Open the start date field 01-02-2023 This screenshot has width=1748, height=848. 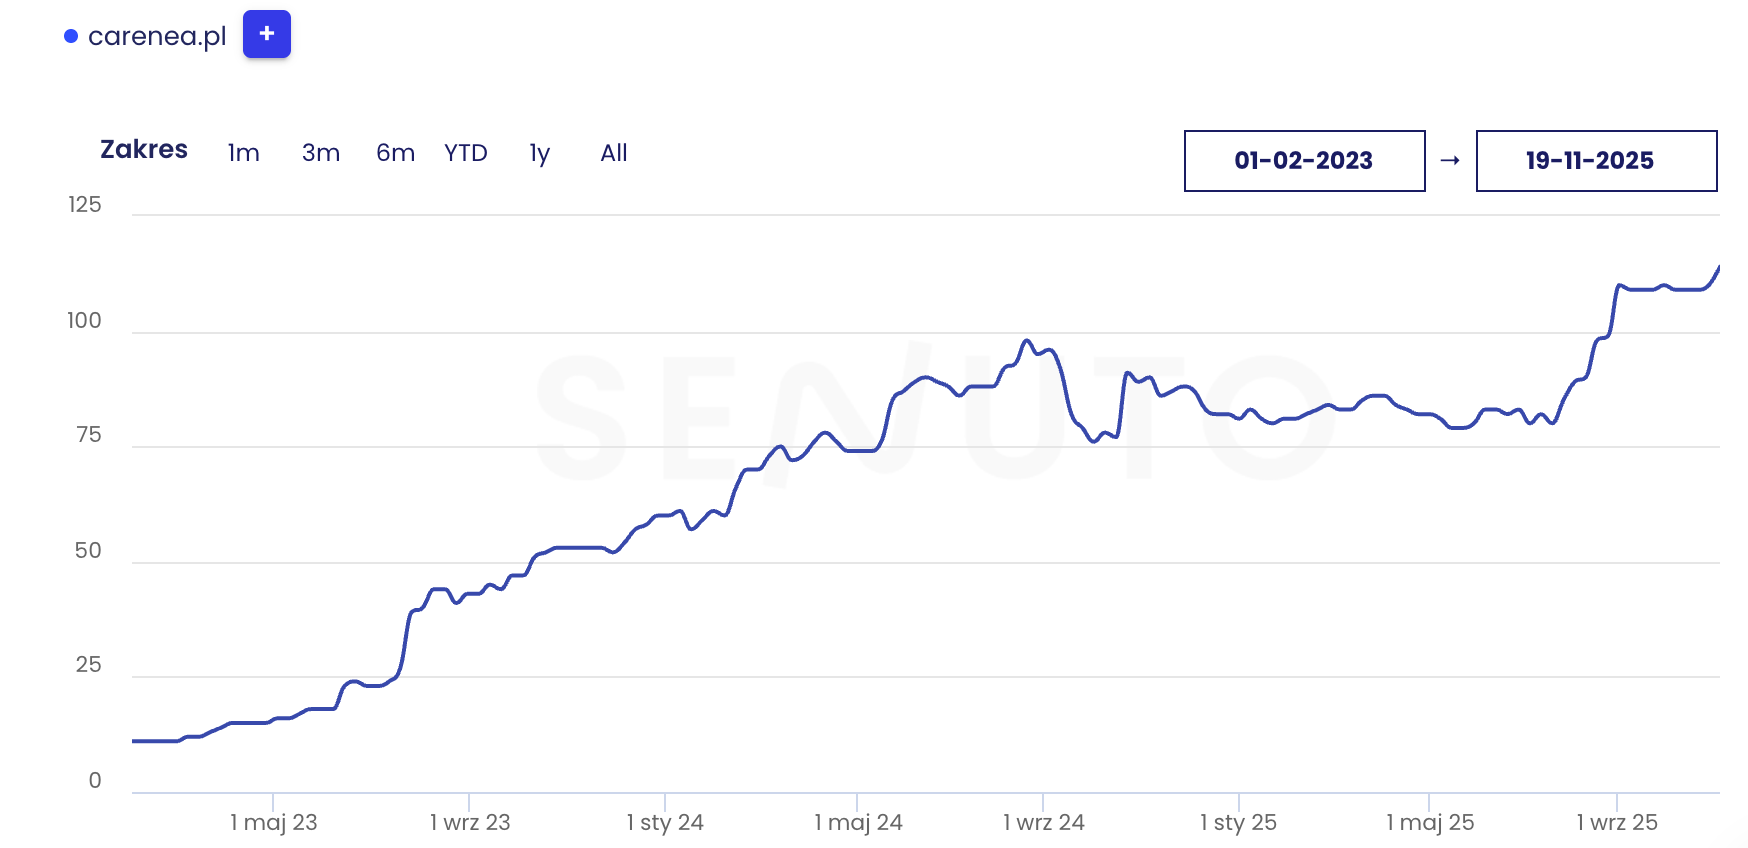click(x=1304, y=160)
